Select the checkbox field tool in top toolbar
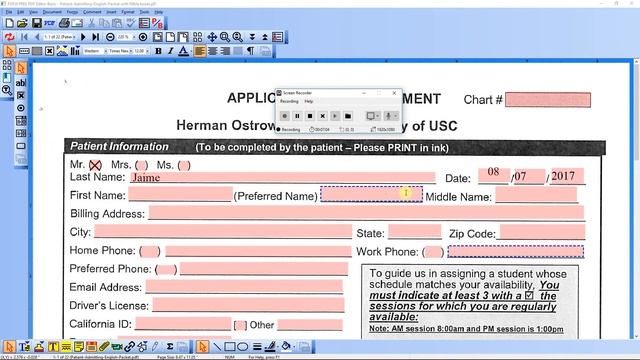640x360 pixels. (49, 51)
